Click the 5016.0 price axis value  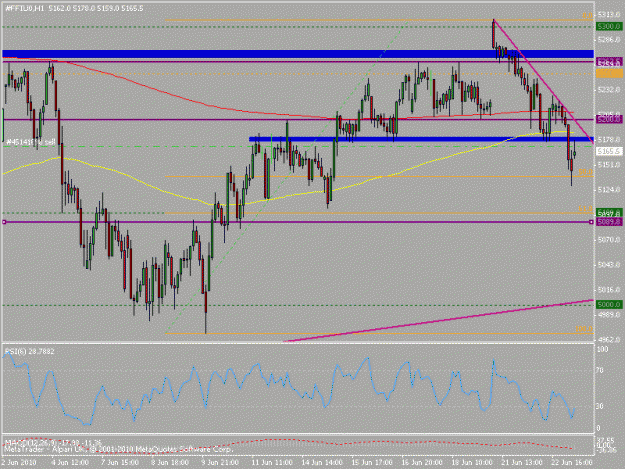(609, 290)
